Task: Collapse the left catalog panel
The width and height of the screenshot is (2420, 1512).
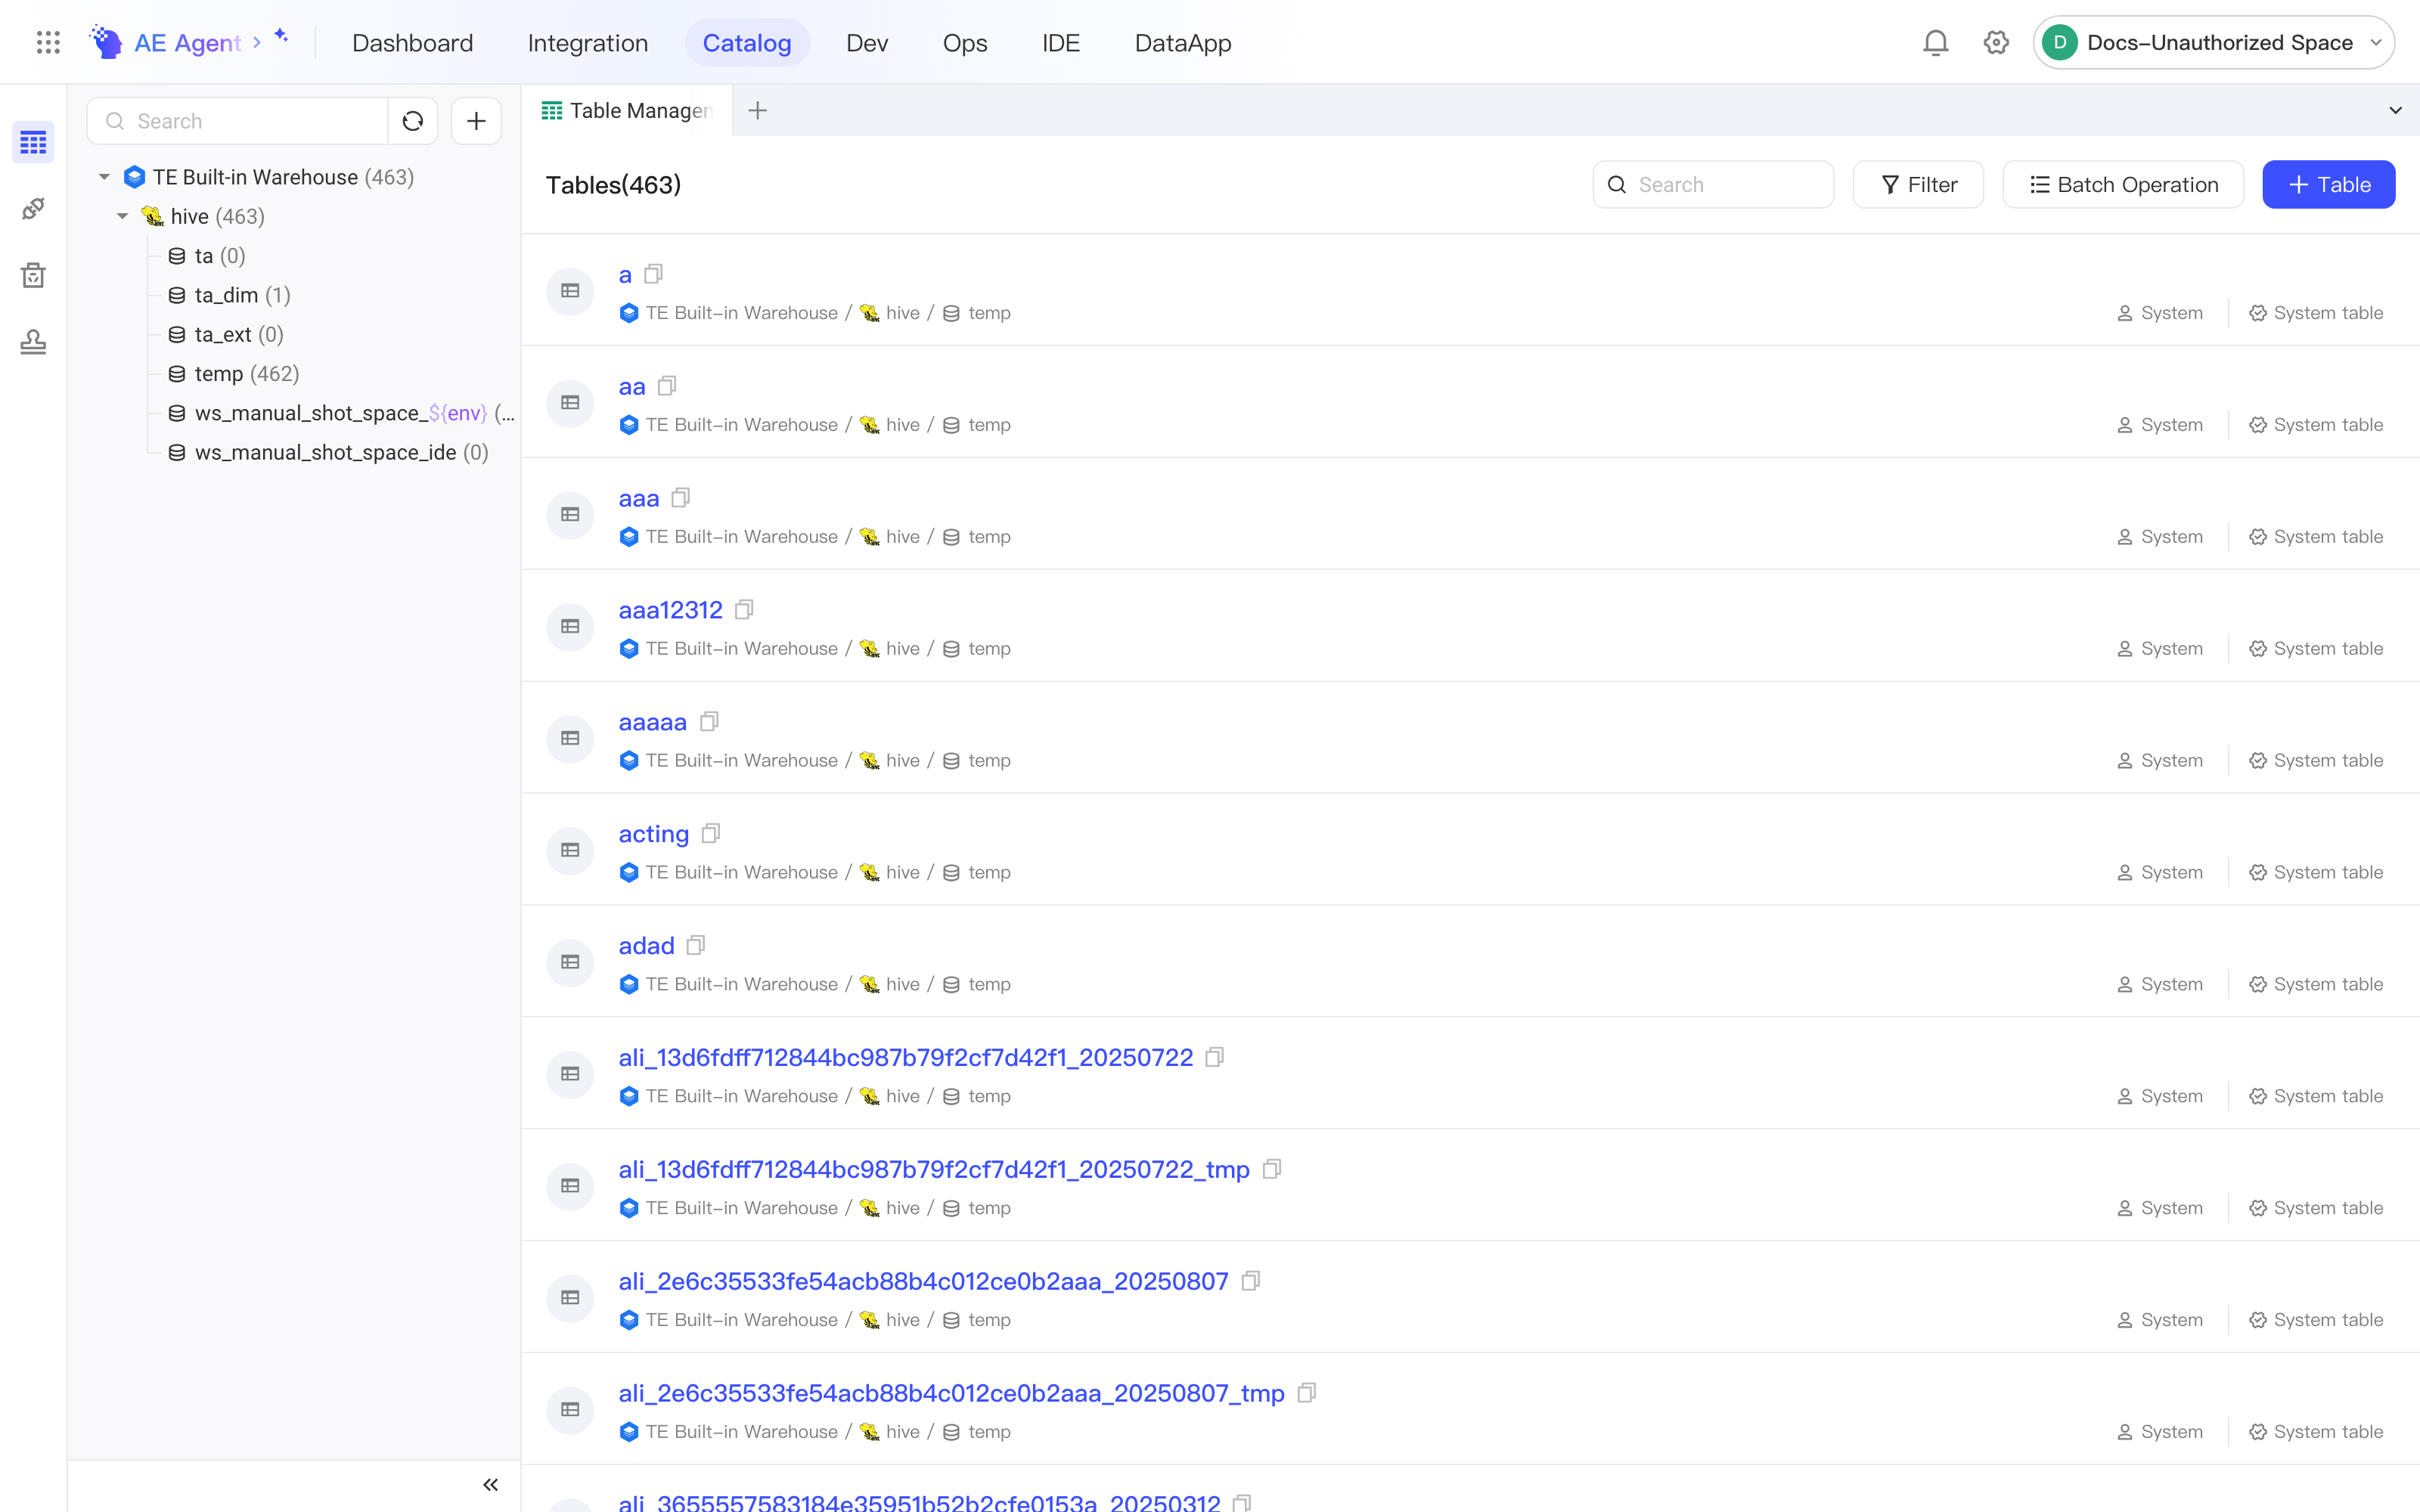Action: tap(490, 1484)
